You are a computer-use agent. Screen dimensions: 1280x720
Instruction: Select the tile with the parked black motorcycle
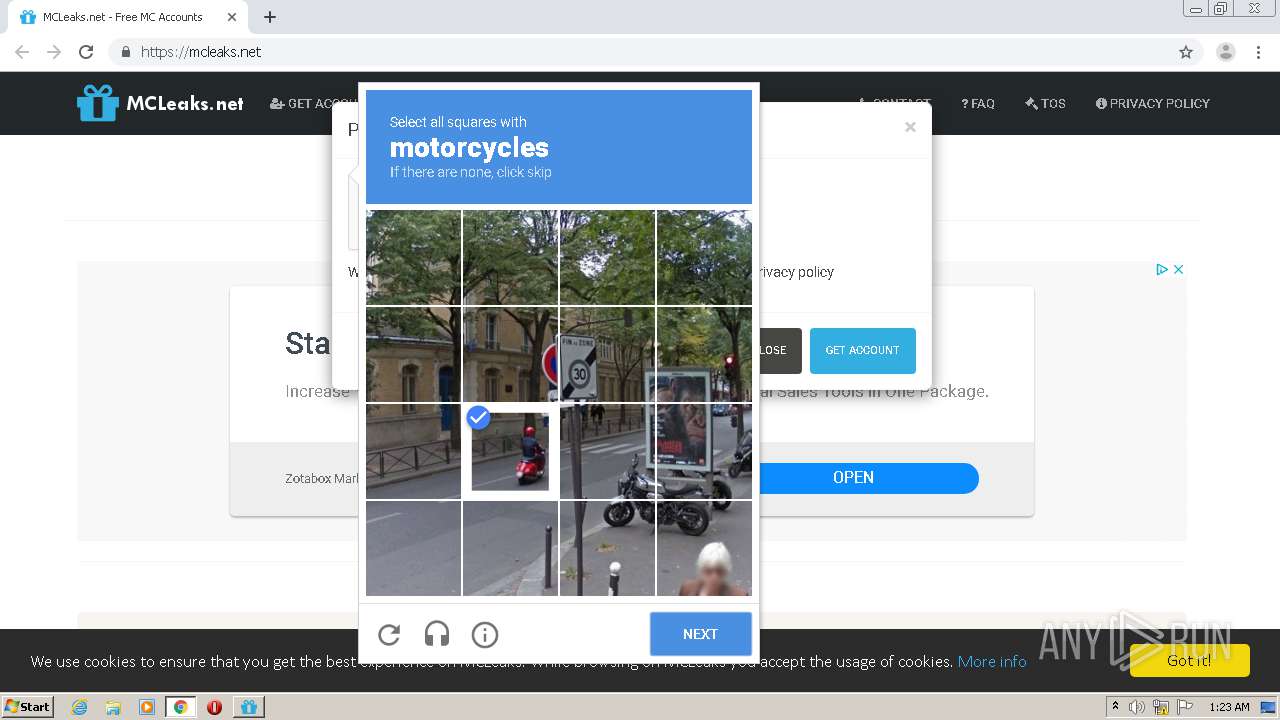607,451
